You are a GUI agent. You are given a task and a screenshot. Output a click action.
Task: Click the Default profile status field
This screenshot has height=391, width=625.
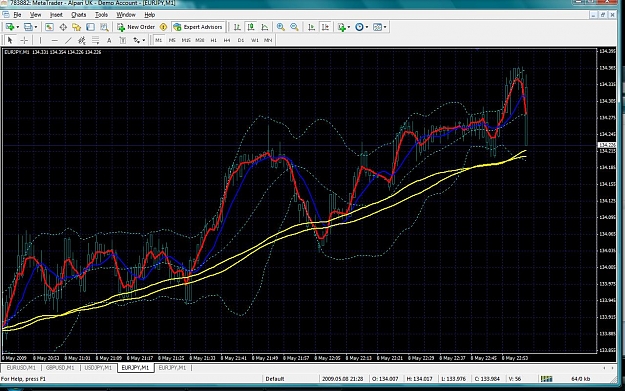click(x=275, y=379)
